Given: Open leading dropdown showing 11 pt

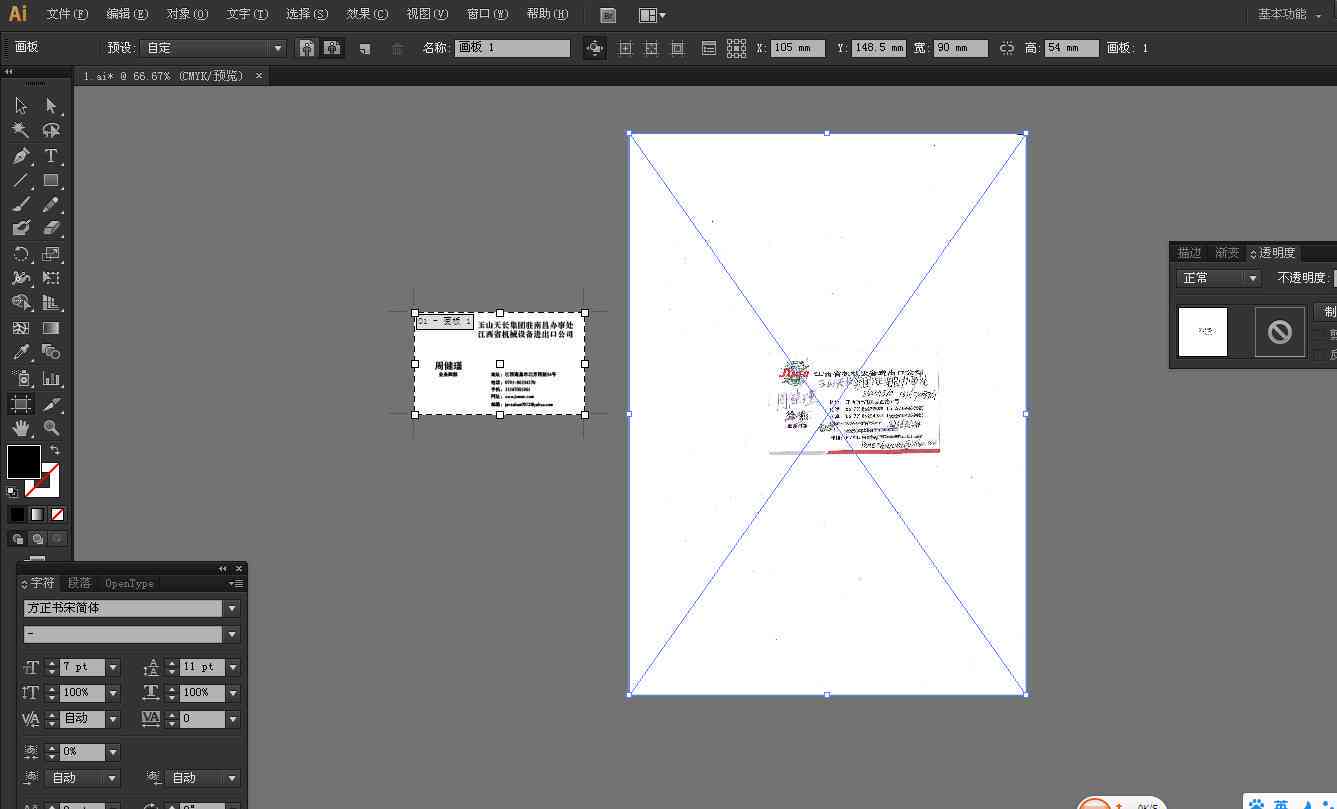Looking at the screenshot, I should pos(233,667).
